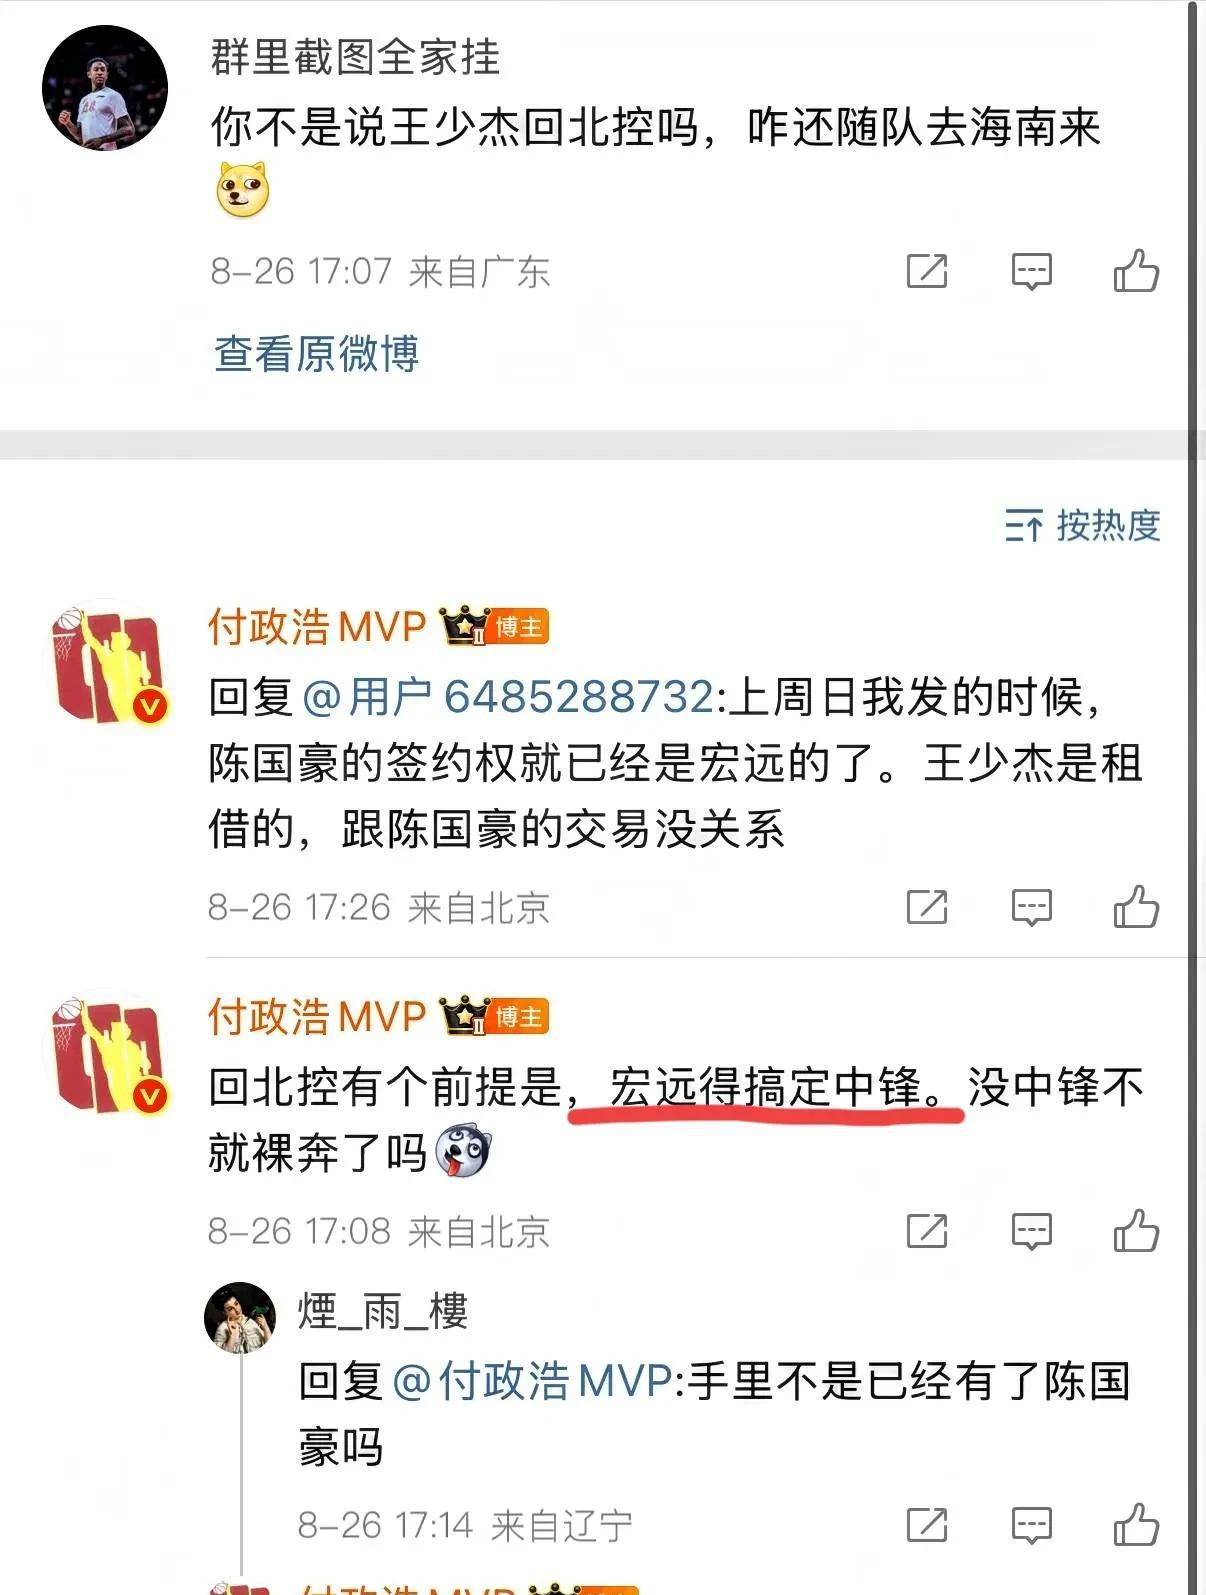Share the 煙_雨_樓 reply from Liaoning
This screenshot has width=1206, height=1595.
point(926,1525)
